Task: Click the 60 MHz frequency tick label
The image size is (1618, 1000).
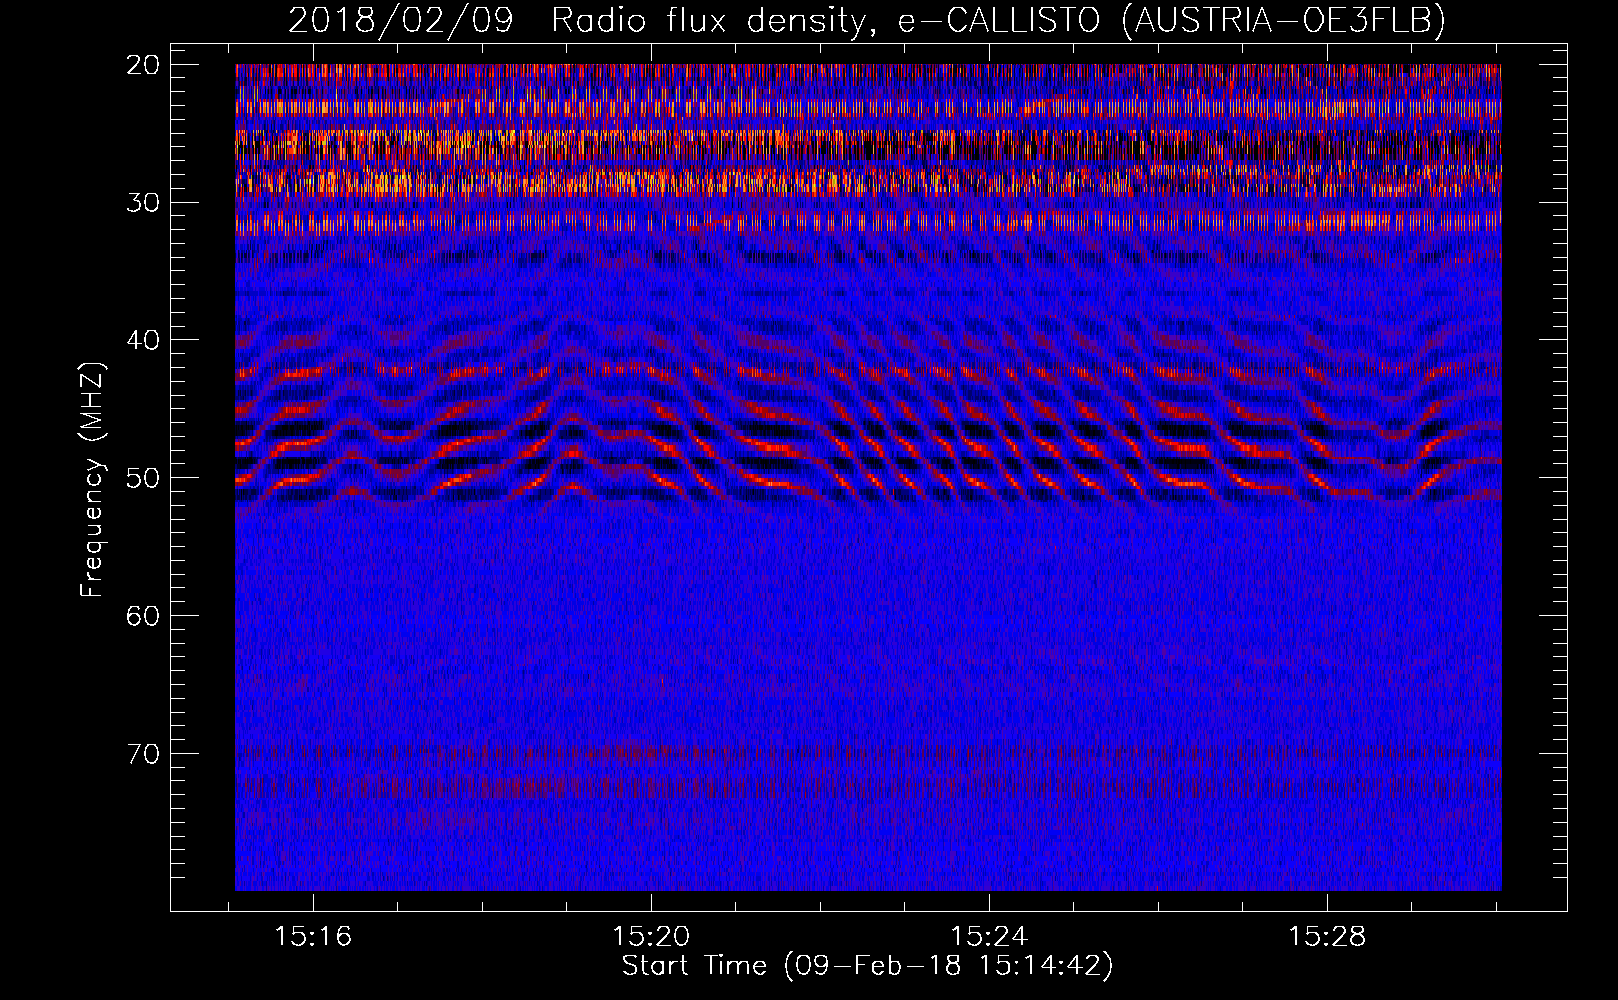Action: [x=144, y=616]
